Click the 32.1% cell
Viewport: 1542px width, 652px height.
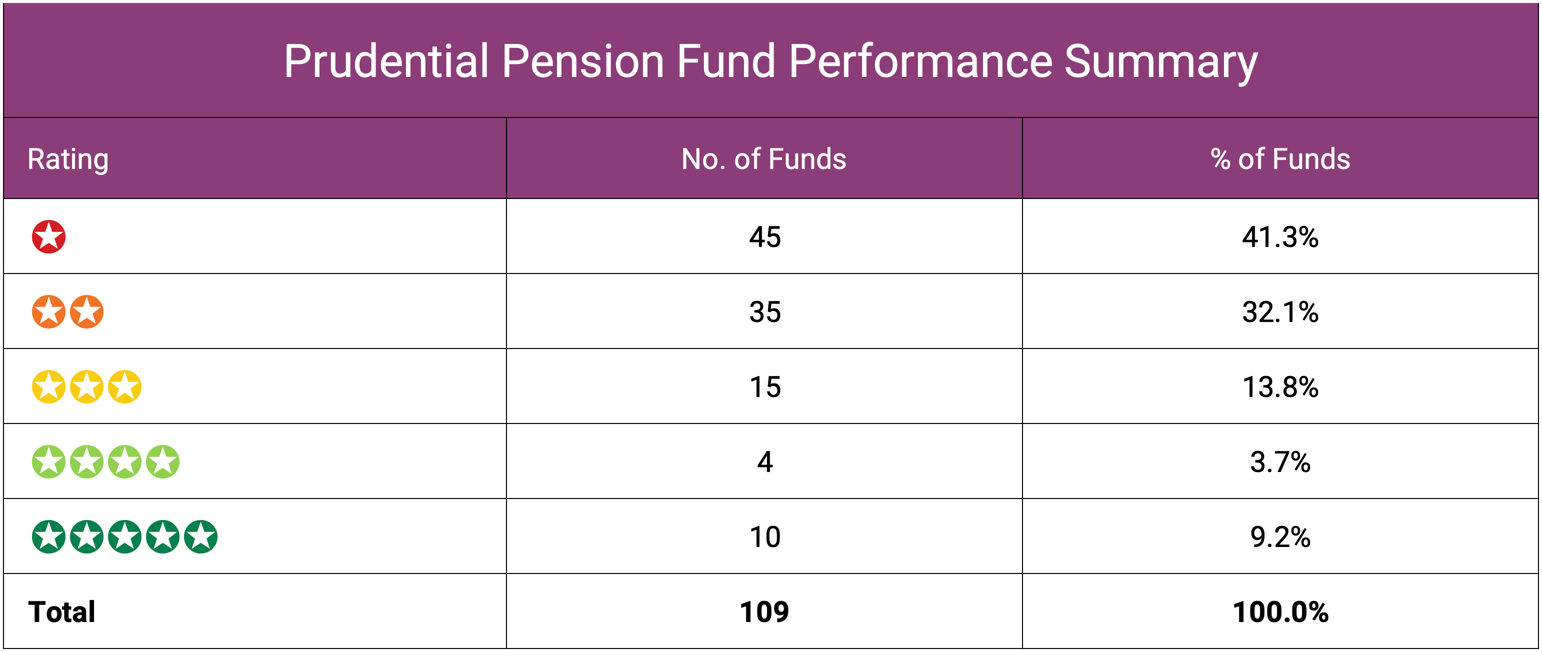[1280, 312]
